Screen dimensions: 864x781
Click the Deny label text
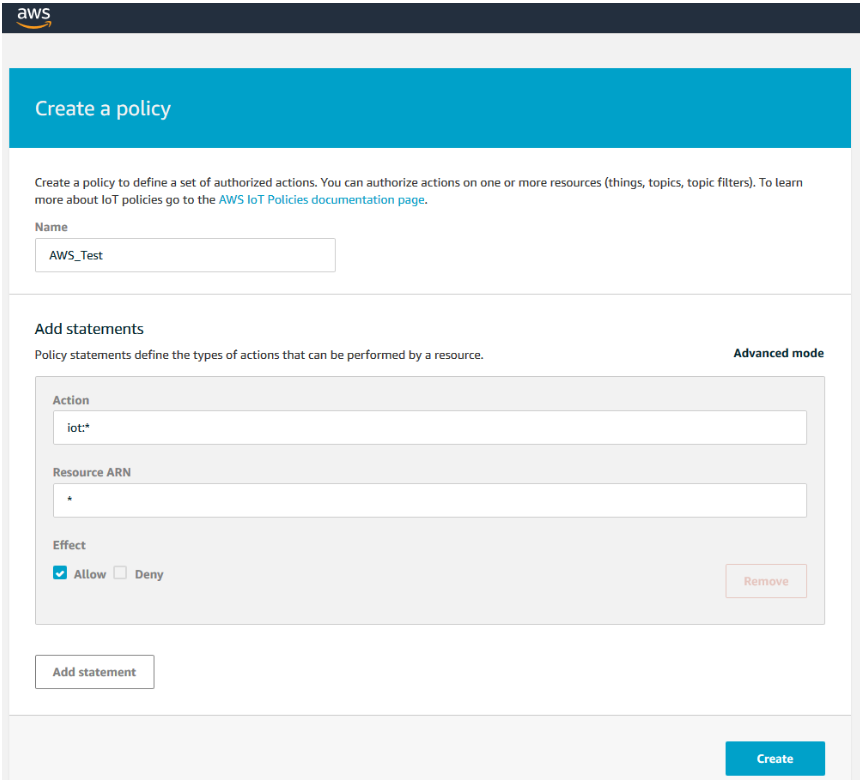149,574
